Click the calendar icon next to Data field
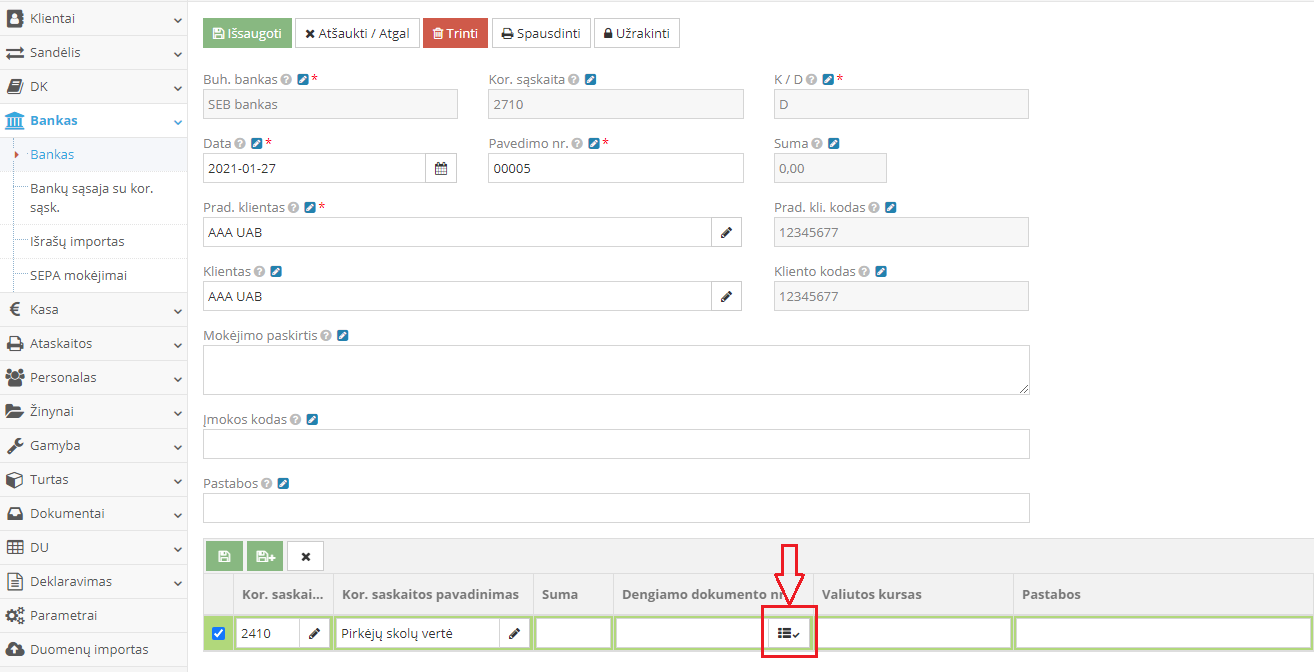Viewport: 1314px width, 672px height. tap(441, 169)
